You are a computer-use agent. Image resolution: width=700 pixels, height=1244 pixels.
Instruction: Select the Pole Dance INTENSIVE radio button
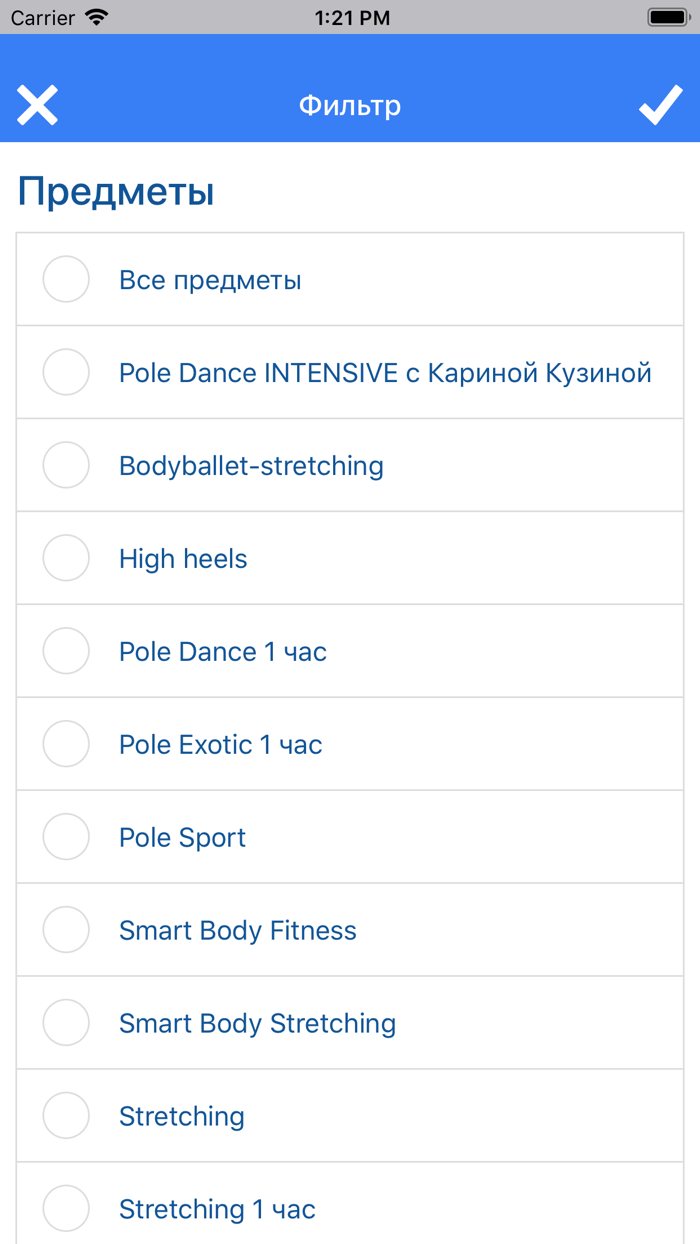66,372
